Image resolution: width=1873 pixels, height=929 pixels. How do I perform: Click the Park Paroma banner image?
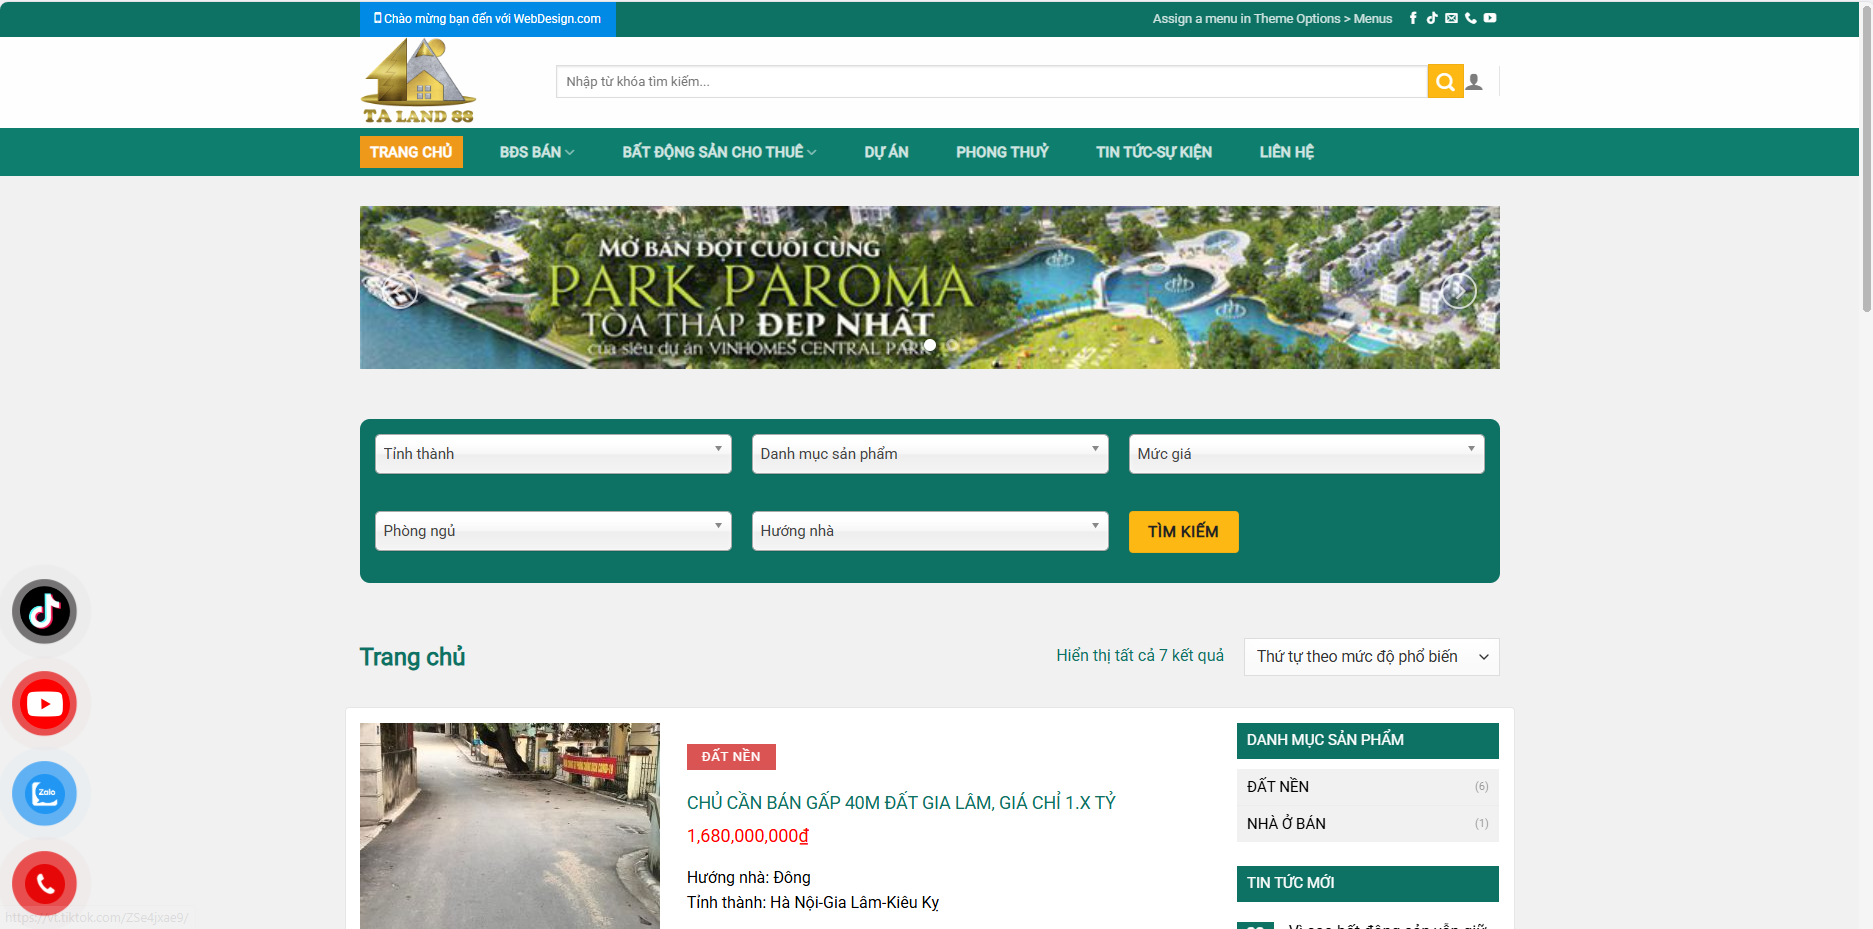coord(930,288)
